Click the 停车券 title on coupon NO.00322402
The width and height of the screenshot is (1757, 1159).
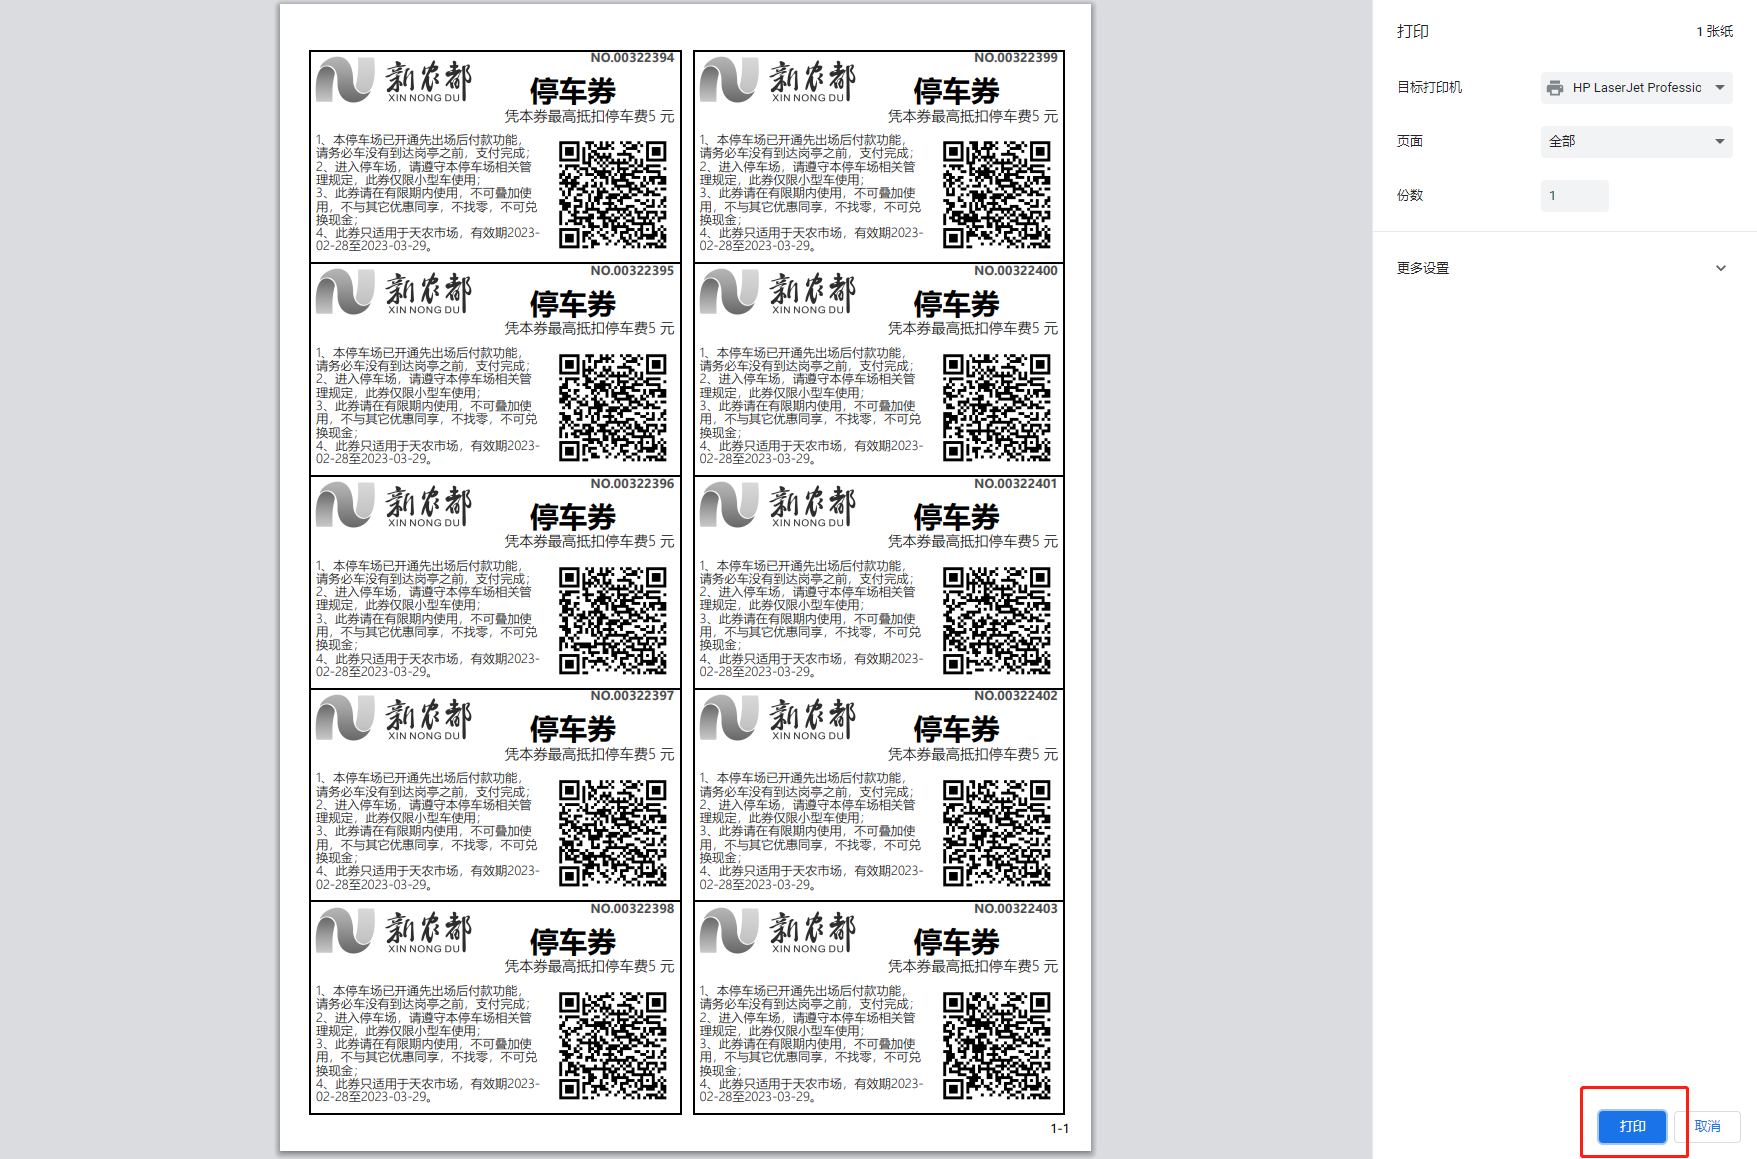click(x=957, y=730)
